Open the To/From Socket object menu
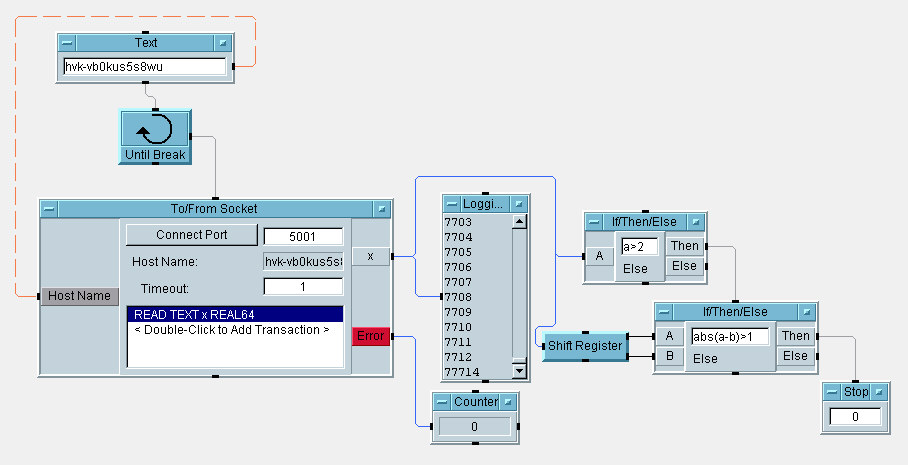This screenshot has width=908, height=465. click(49, 209)
